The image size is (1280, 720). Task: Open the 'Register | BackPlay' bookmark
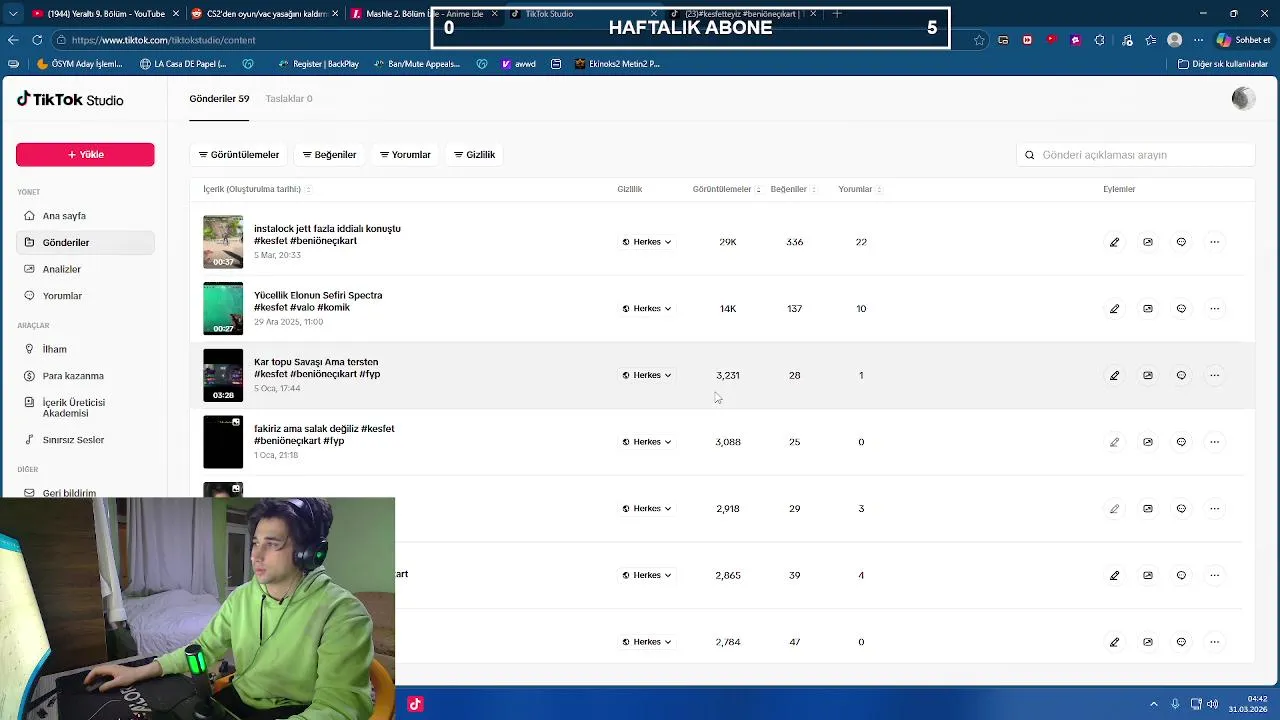[x=318, y=64]
